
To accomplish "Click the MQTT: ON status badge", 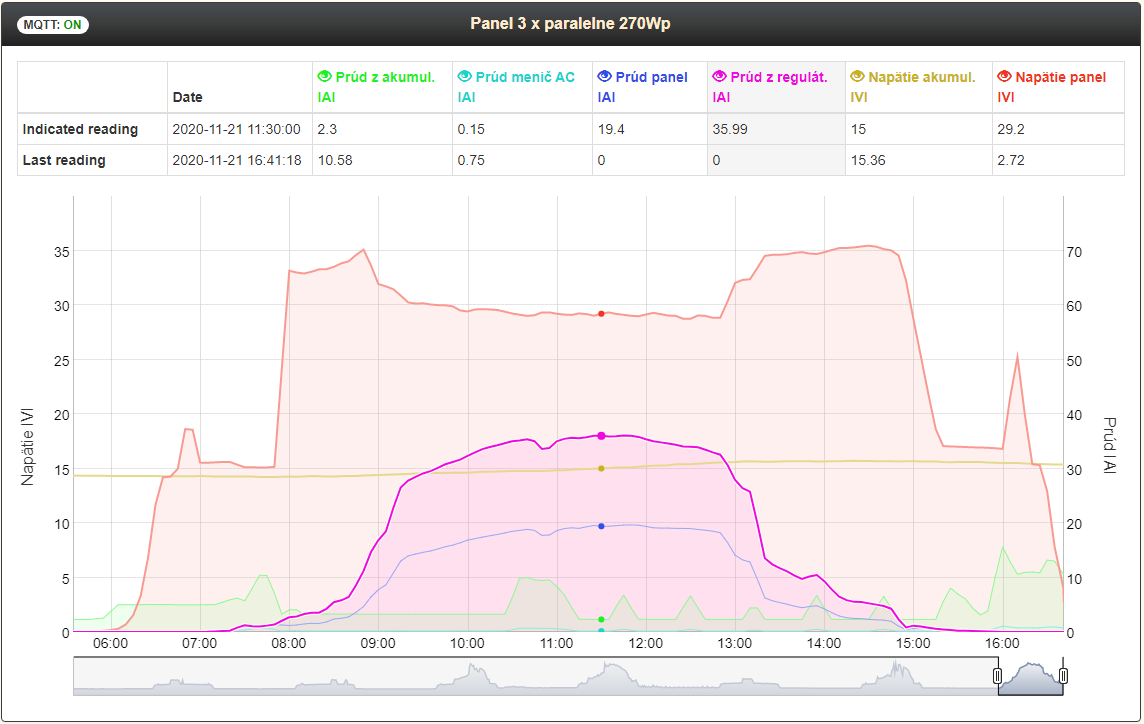I will point(53,25).
